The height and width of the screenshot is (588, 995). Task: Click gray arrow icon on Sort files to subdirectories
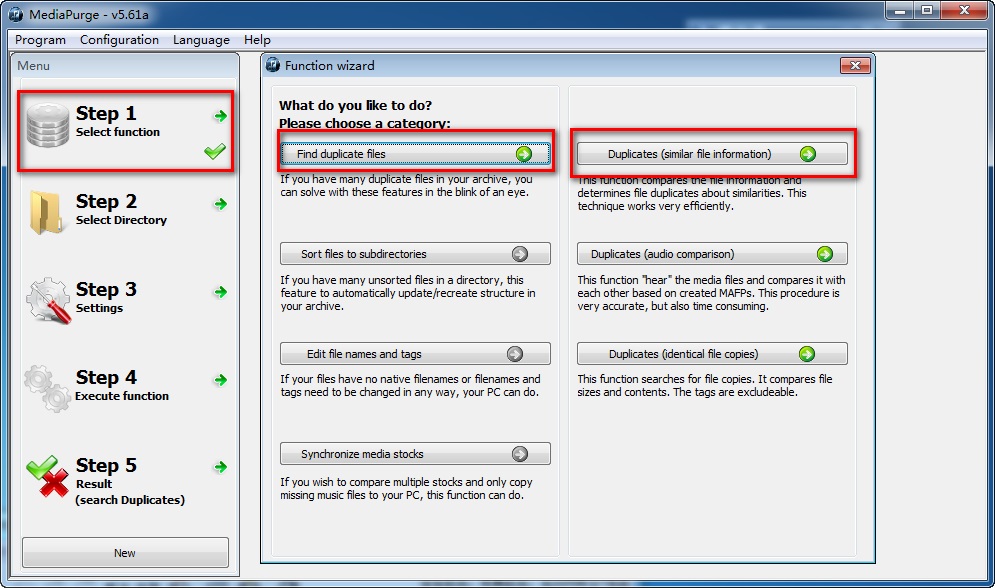520,254
